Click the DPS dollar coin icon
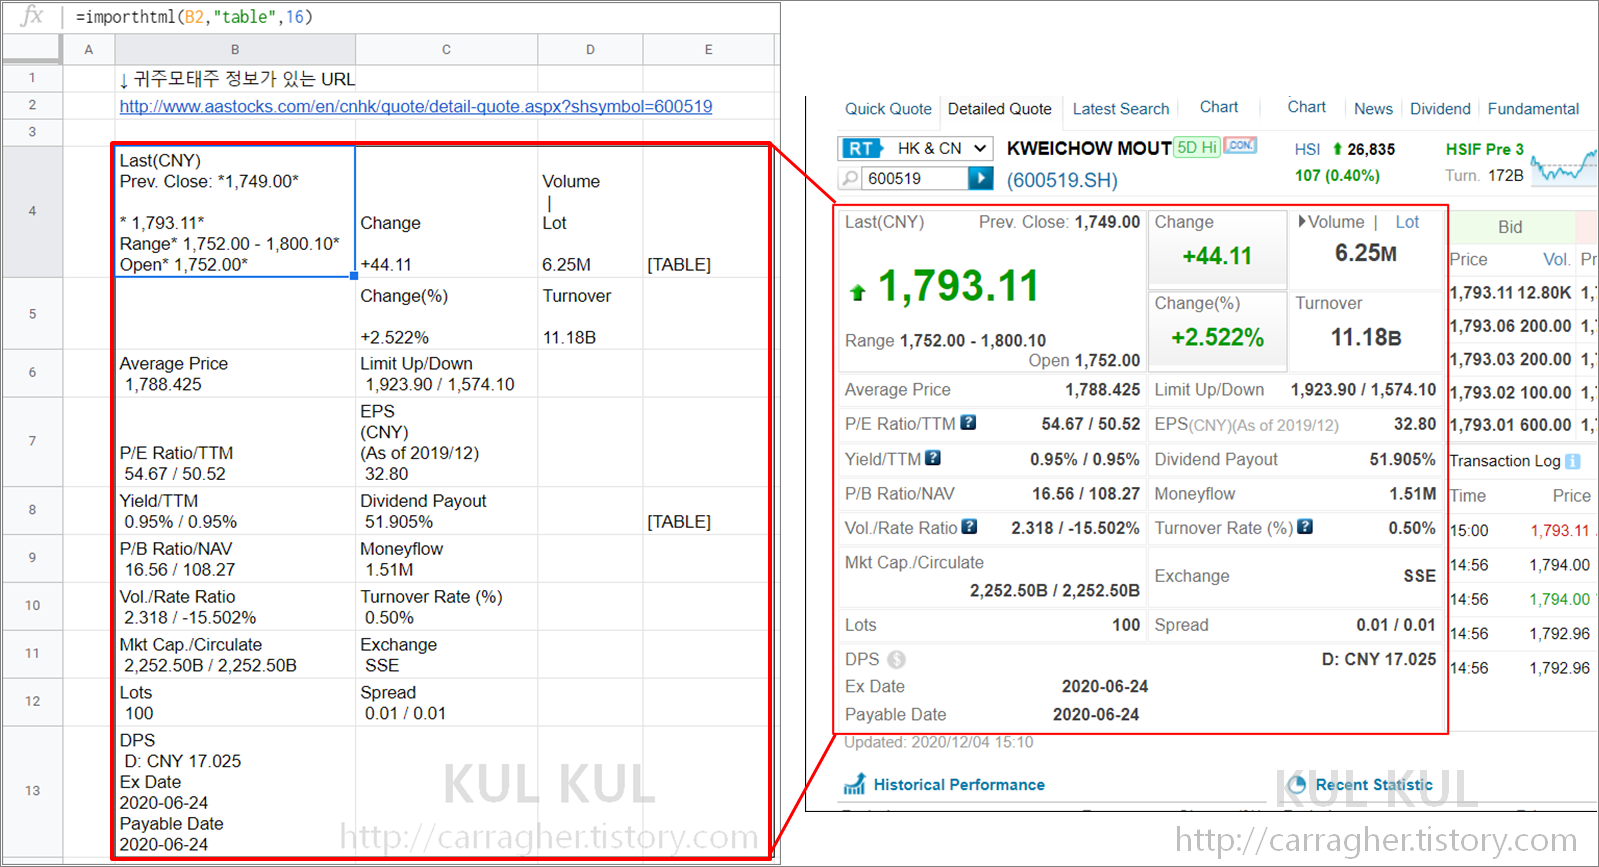Image resolution: width=1599 pixels, height=867 pixels. (896, 659)
